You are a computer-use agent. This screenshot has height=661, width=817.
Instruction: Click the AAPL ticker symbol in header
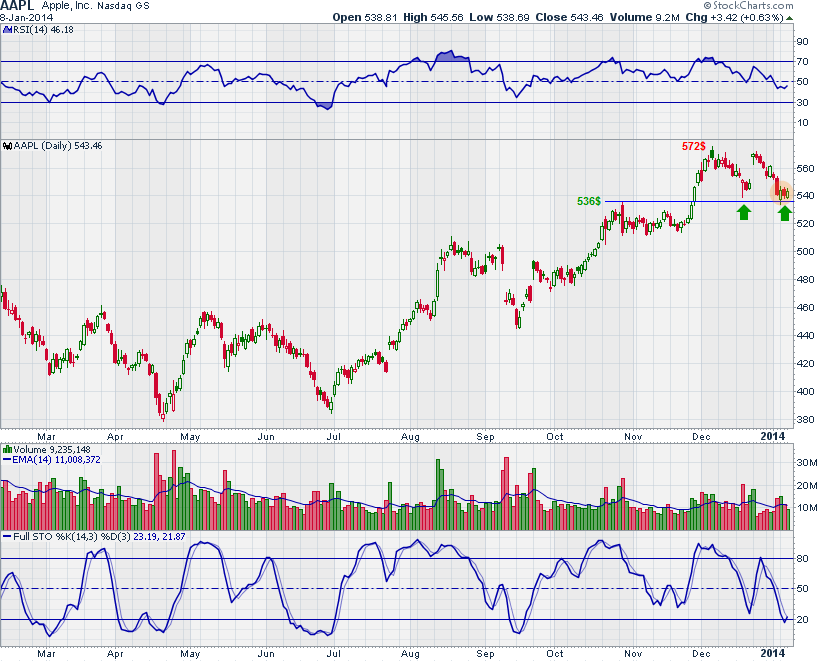pyautogui.click(x=17, y=6)
